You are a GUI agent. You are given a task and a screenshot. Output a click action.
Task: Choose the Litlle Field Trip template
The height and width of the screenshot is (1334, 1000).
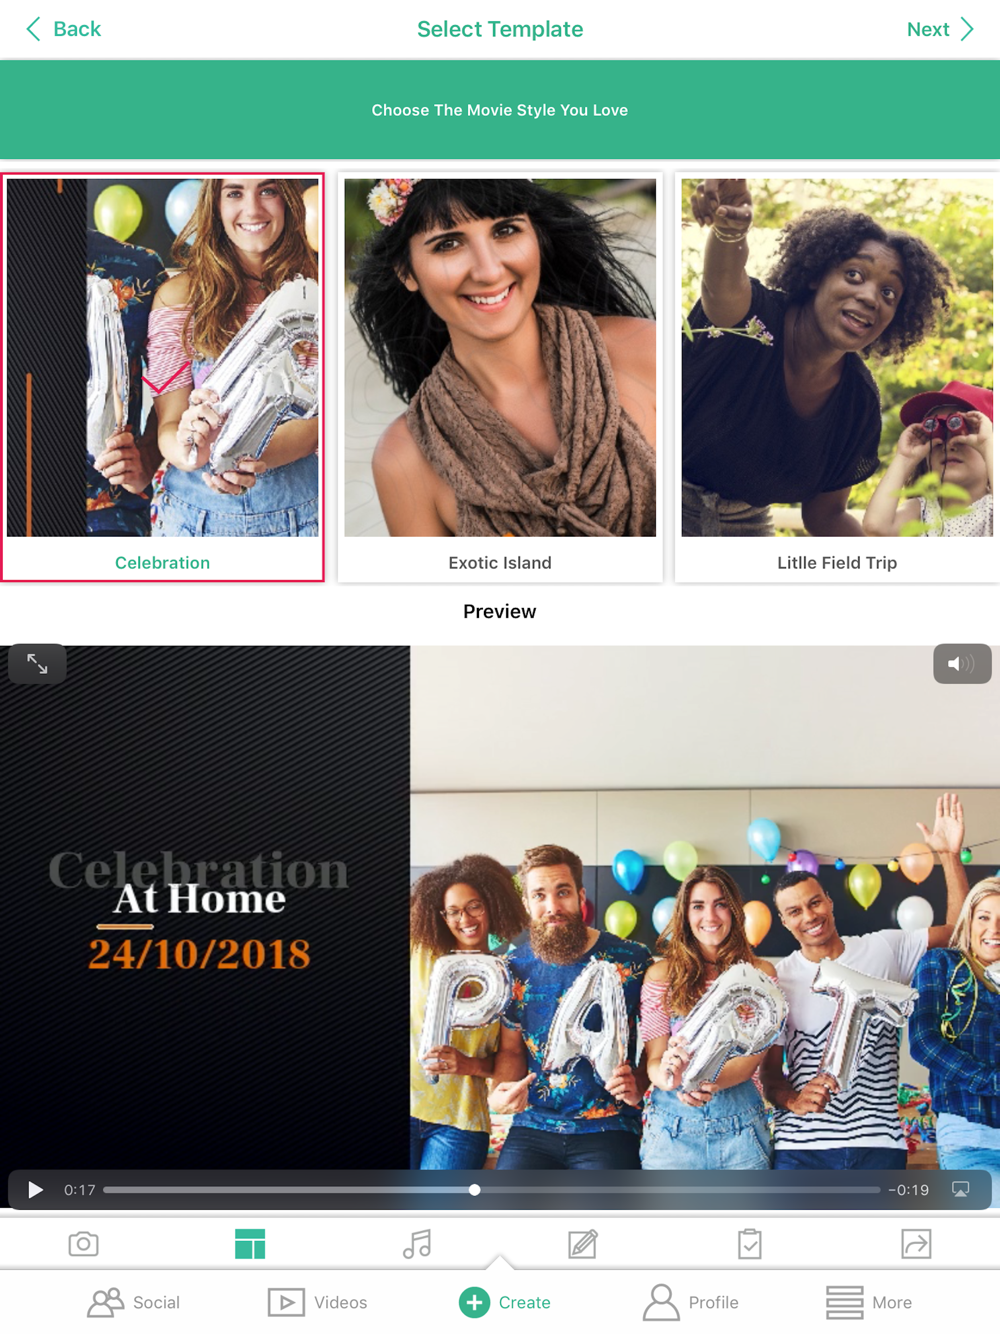click(x=837, y=377)
